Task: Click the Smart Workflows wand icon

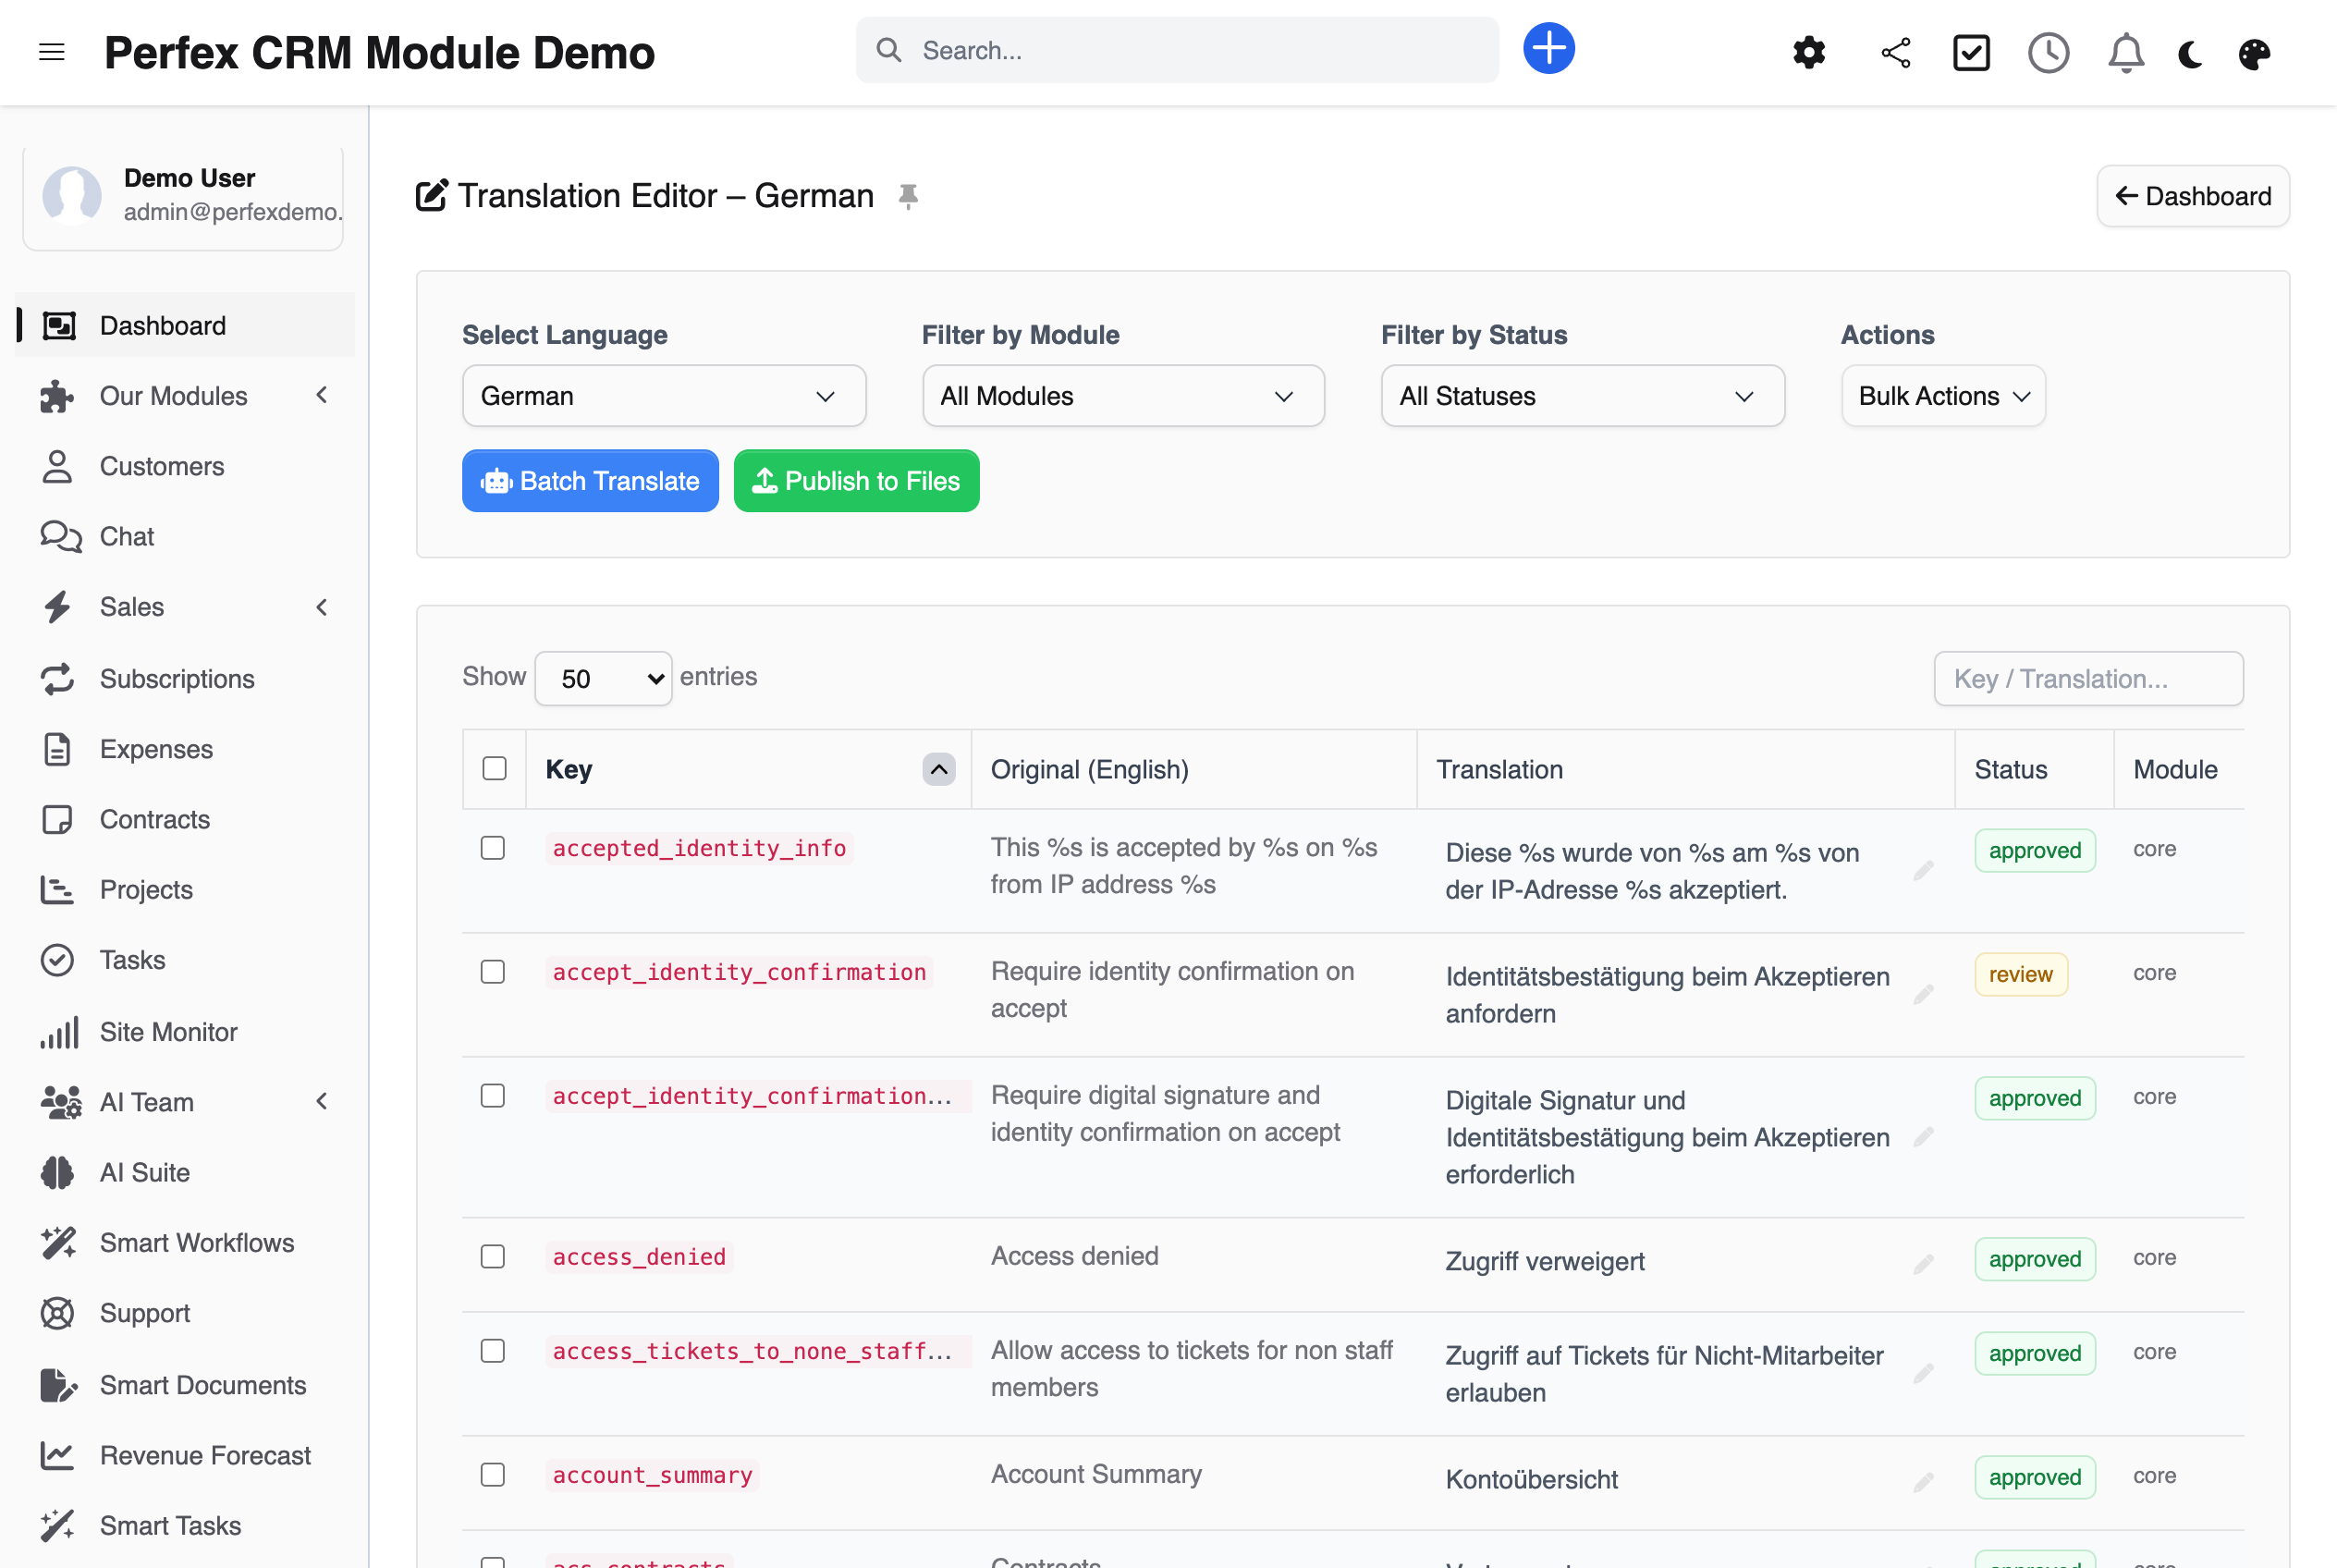Action: tap(58, 1243)
